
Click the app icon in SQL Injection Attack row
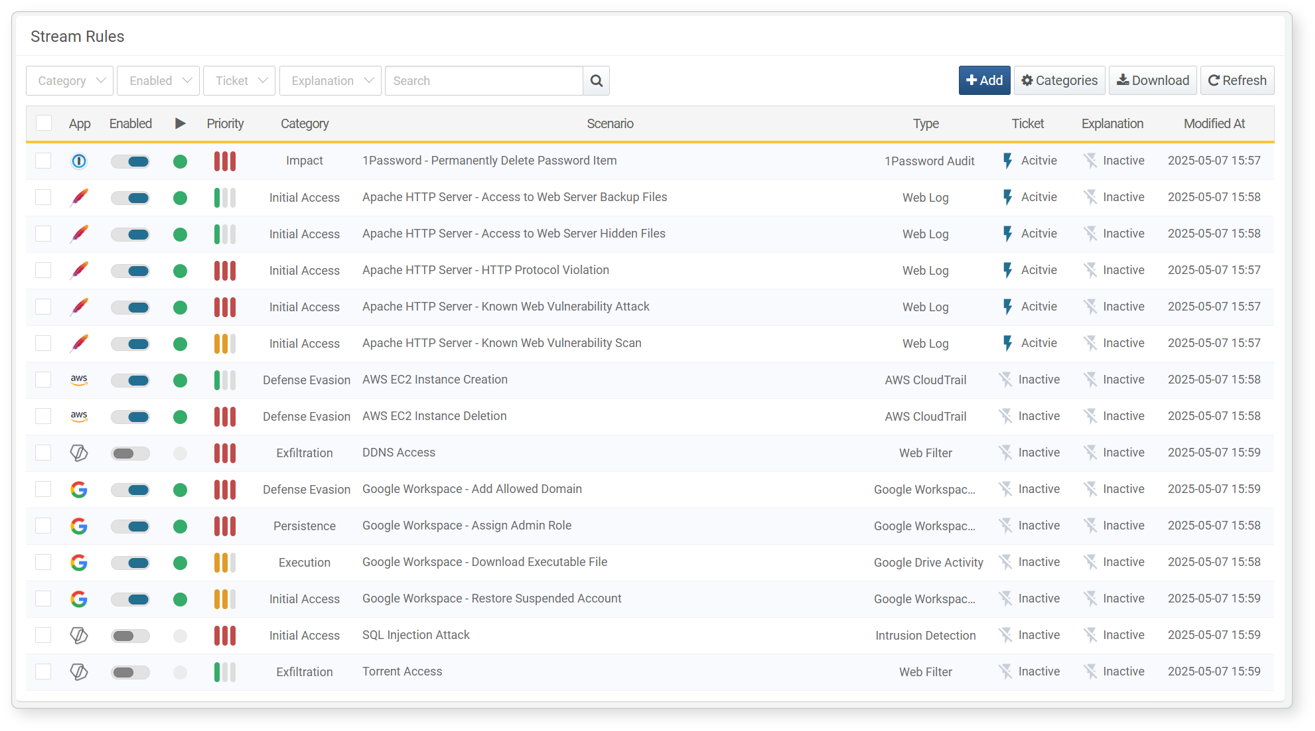79,635
